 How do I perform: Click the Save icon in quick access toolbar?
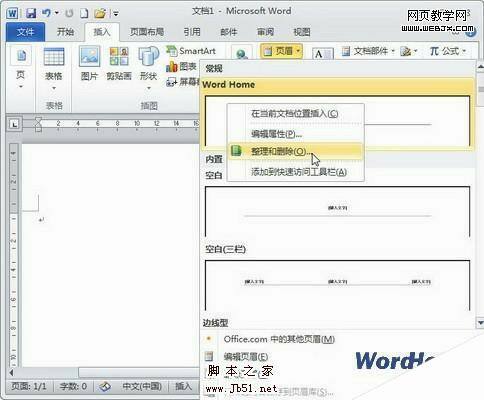[x=31, y=13]
